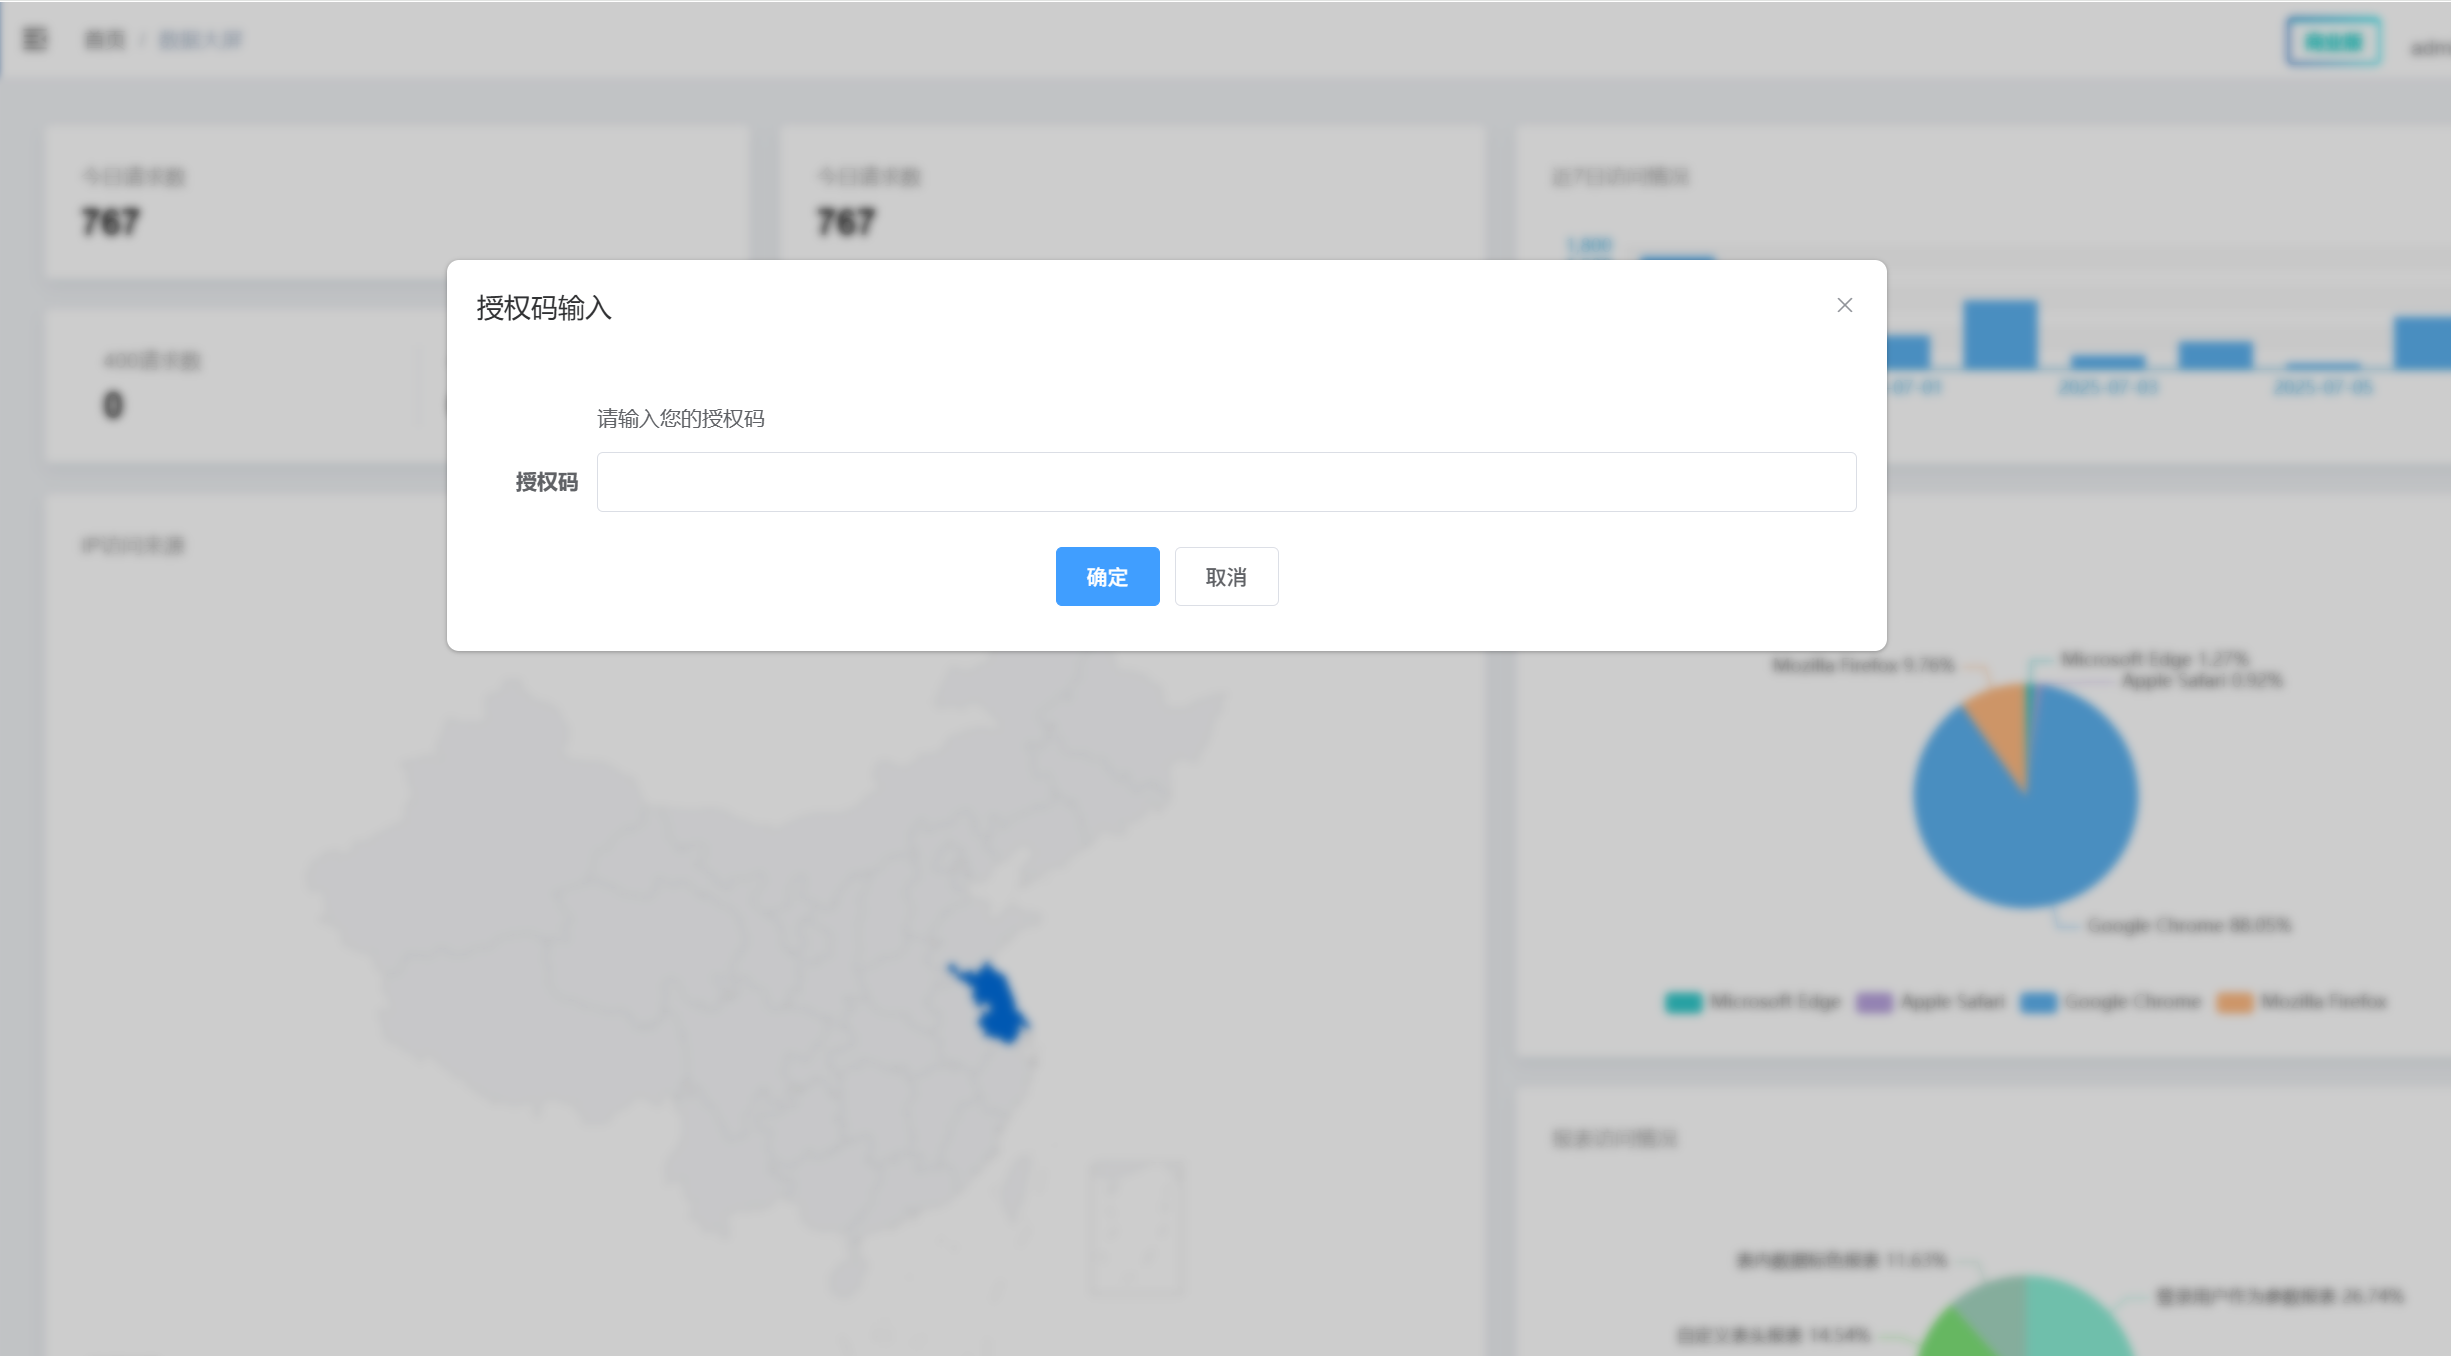
Task: Click the first 767 statistic card
Action: [396, 200]
